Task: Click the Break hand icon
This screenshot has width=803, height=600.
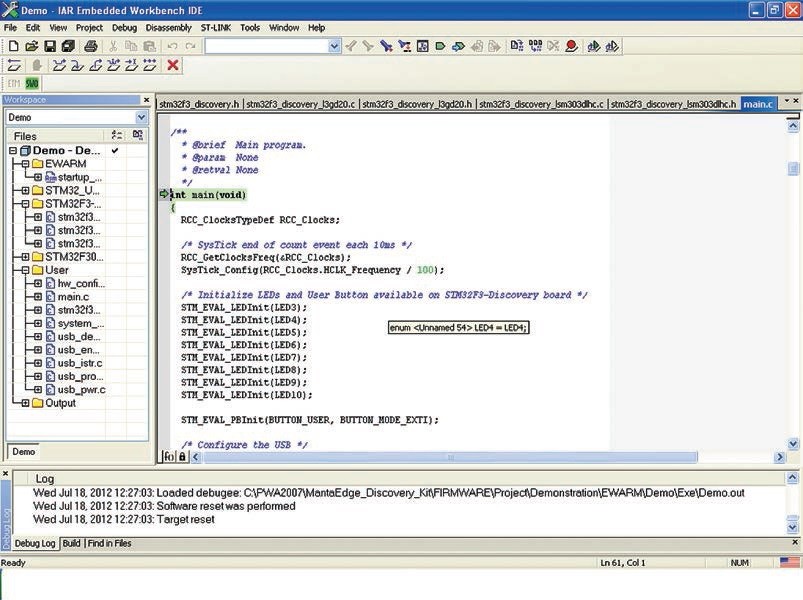Action: (36, 65)
